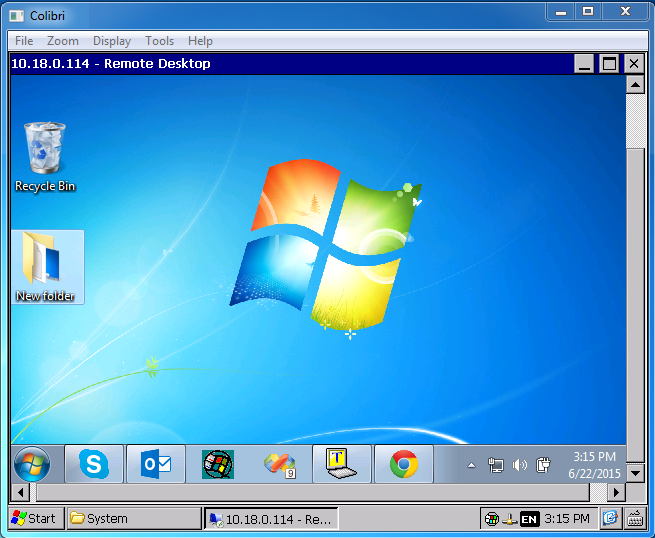Switch to the 10.18.0.114 Remote Desktop taskbar button

(x=271, y=519)
